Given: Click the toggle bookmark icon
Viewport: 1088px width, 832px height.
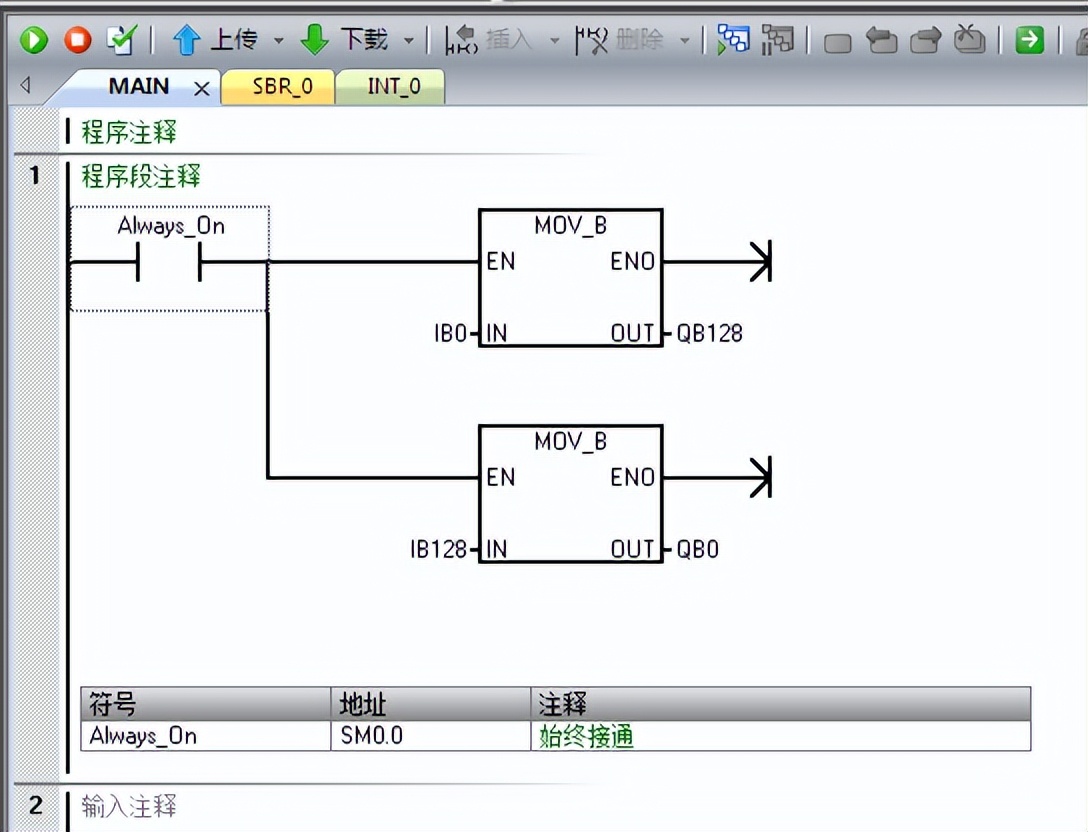Looking at the screenshot, I should [x=837, y=43].
